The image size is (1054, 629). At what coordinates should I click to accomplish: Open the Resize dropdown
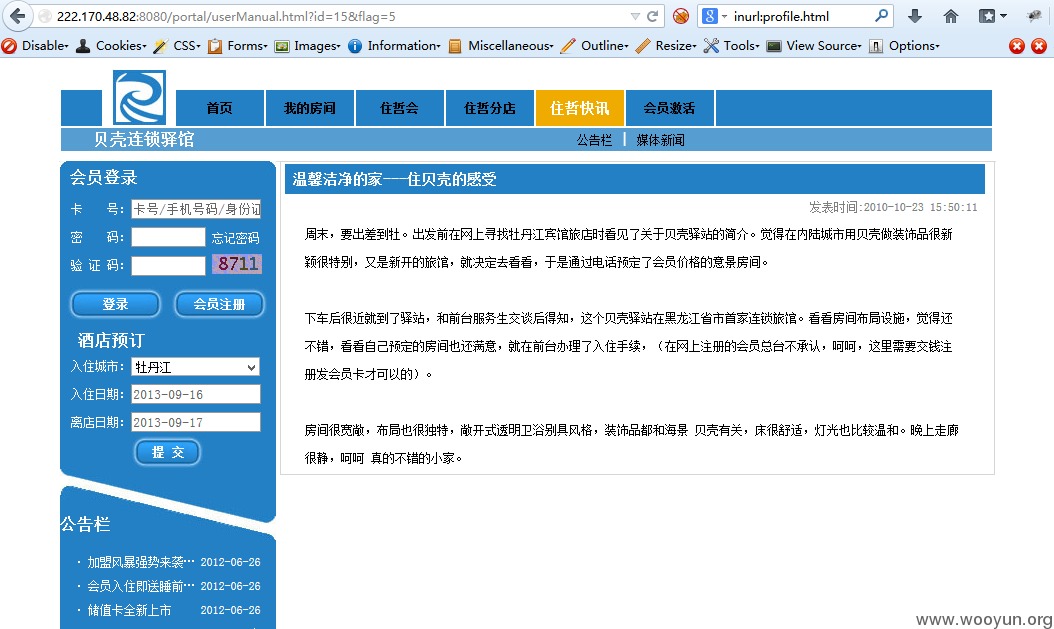pyautogui.click(x=676, y=46)
